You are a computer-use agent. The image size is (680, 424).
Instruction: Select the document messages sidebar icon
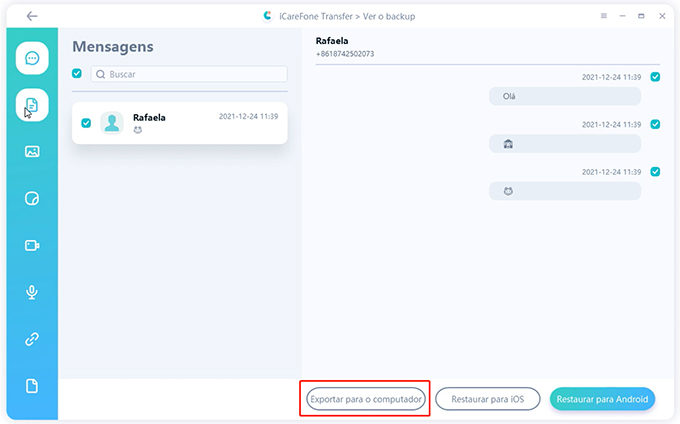(32, 105)
